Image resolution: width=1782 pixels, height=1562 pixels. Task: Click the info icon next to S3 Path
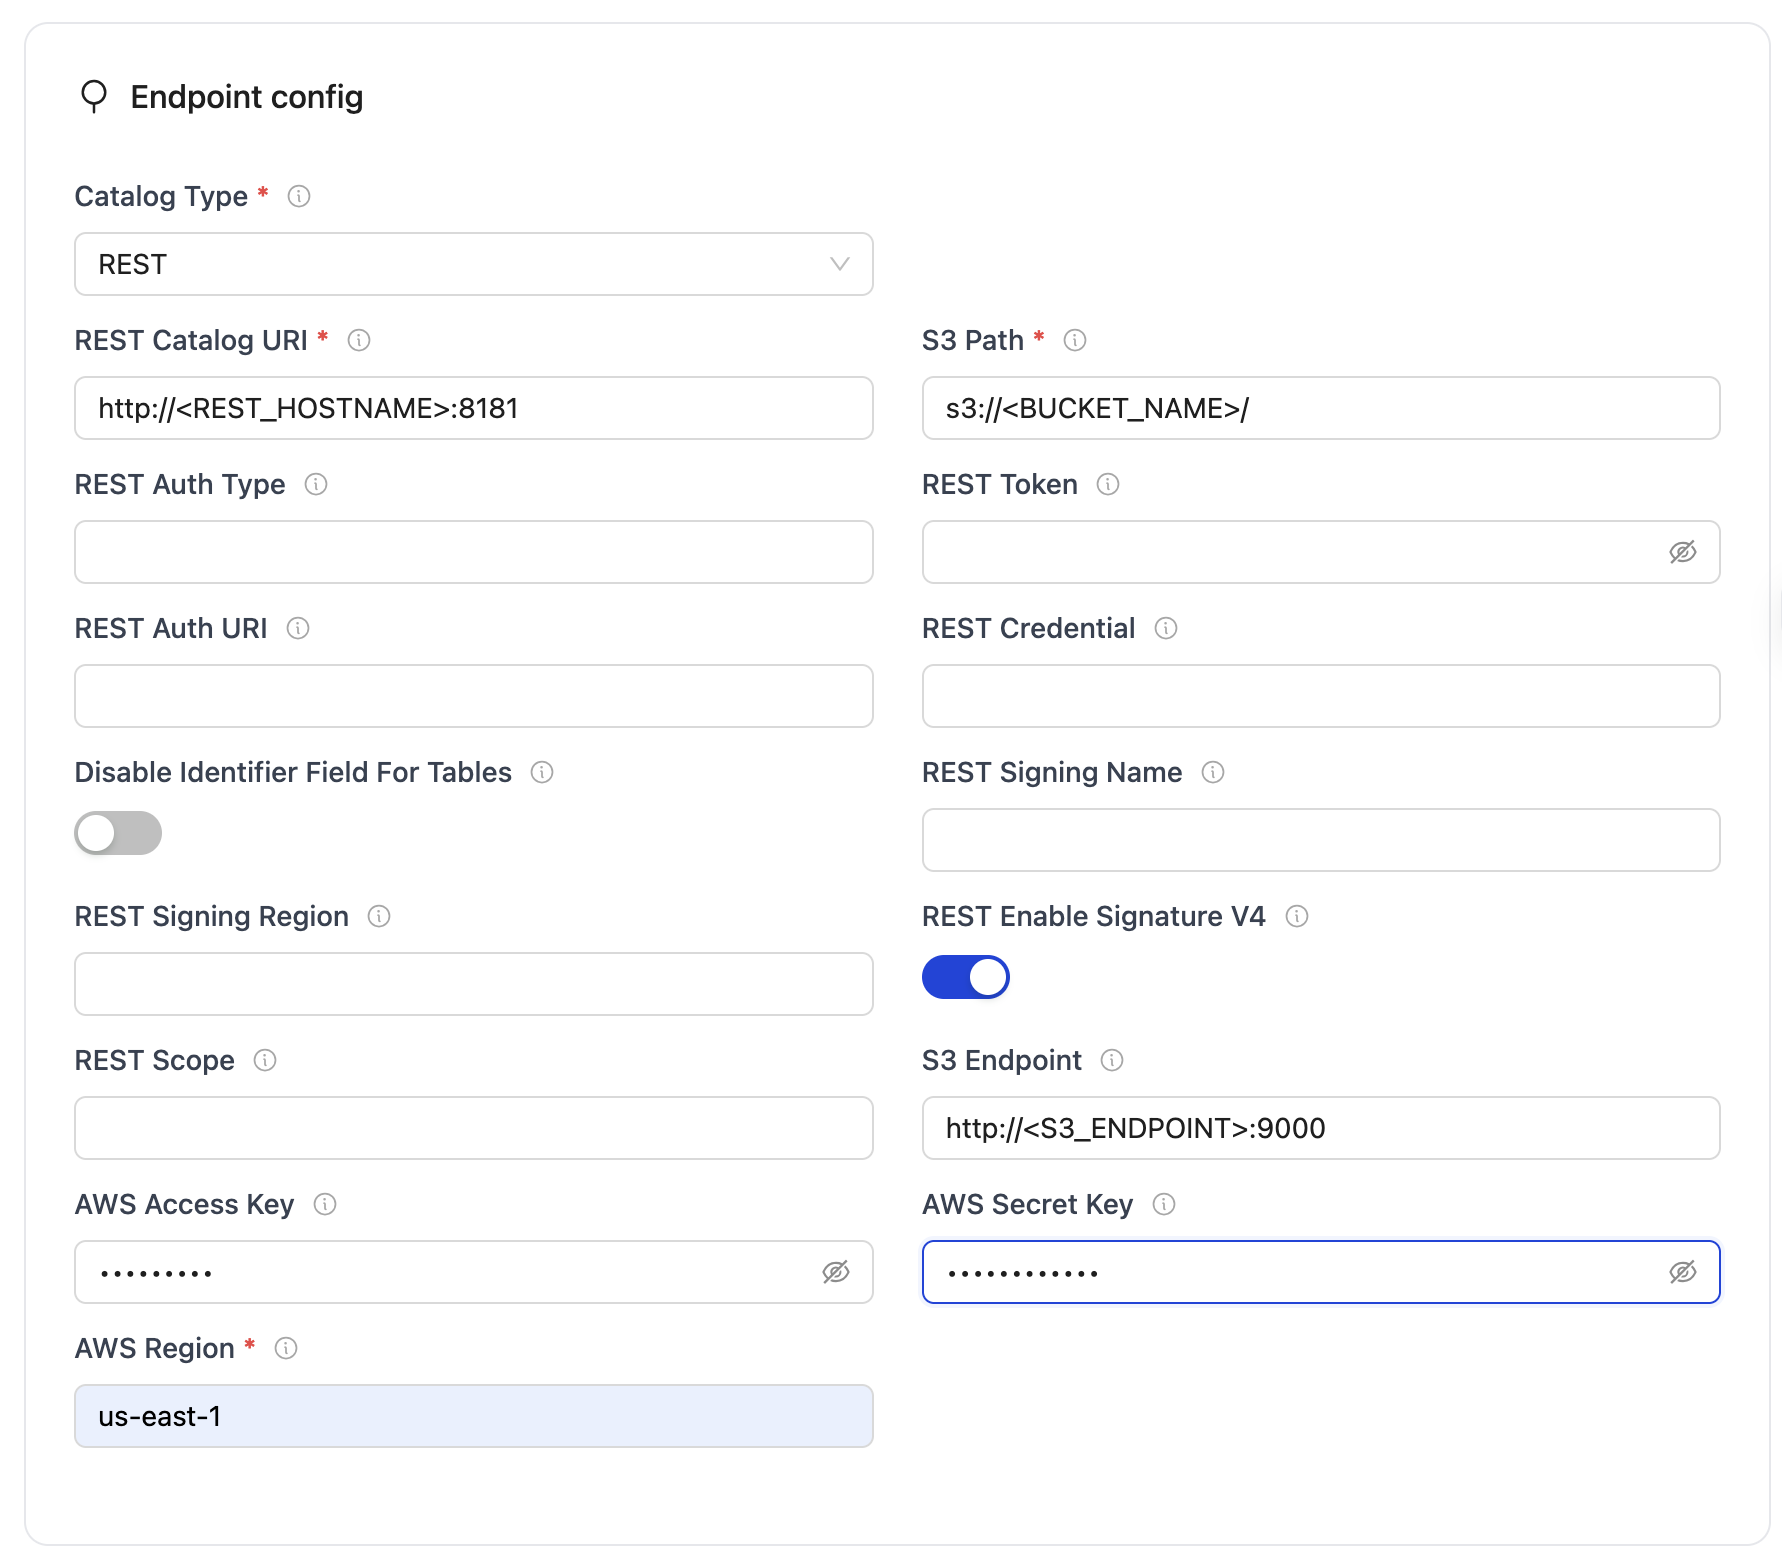(x=1075, y=340)
